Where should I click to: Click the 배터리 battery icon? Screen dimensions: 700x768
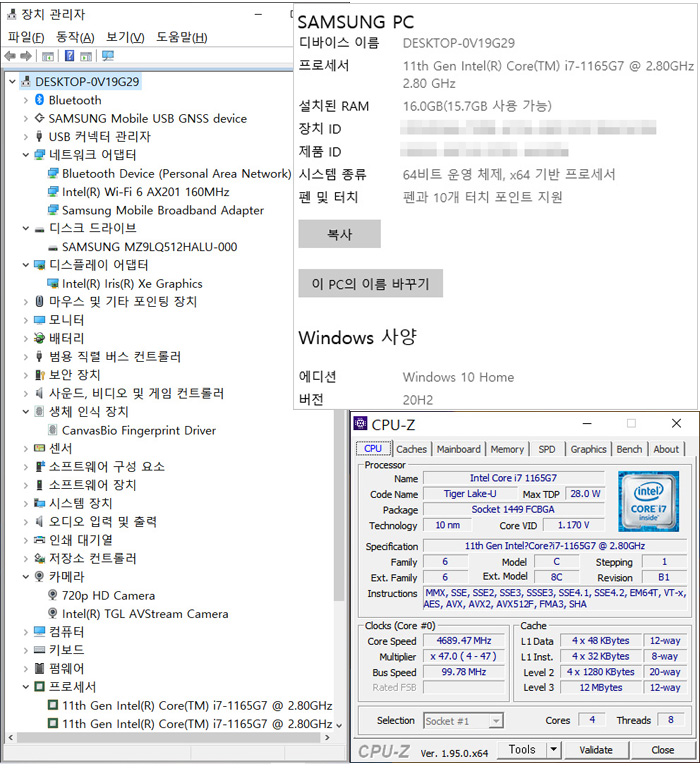click(40, 338)
